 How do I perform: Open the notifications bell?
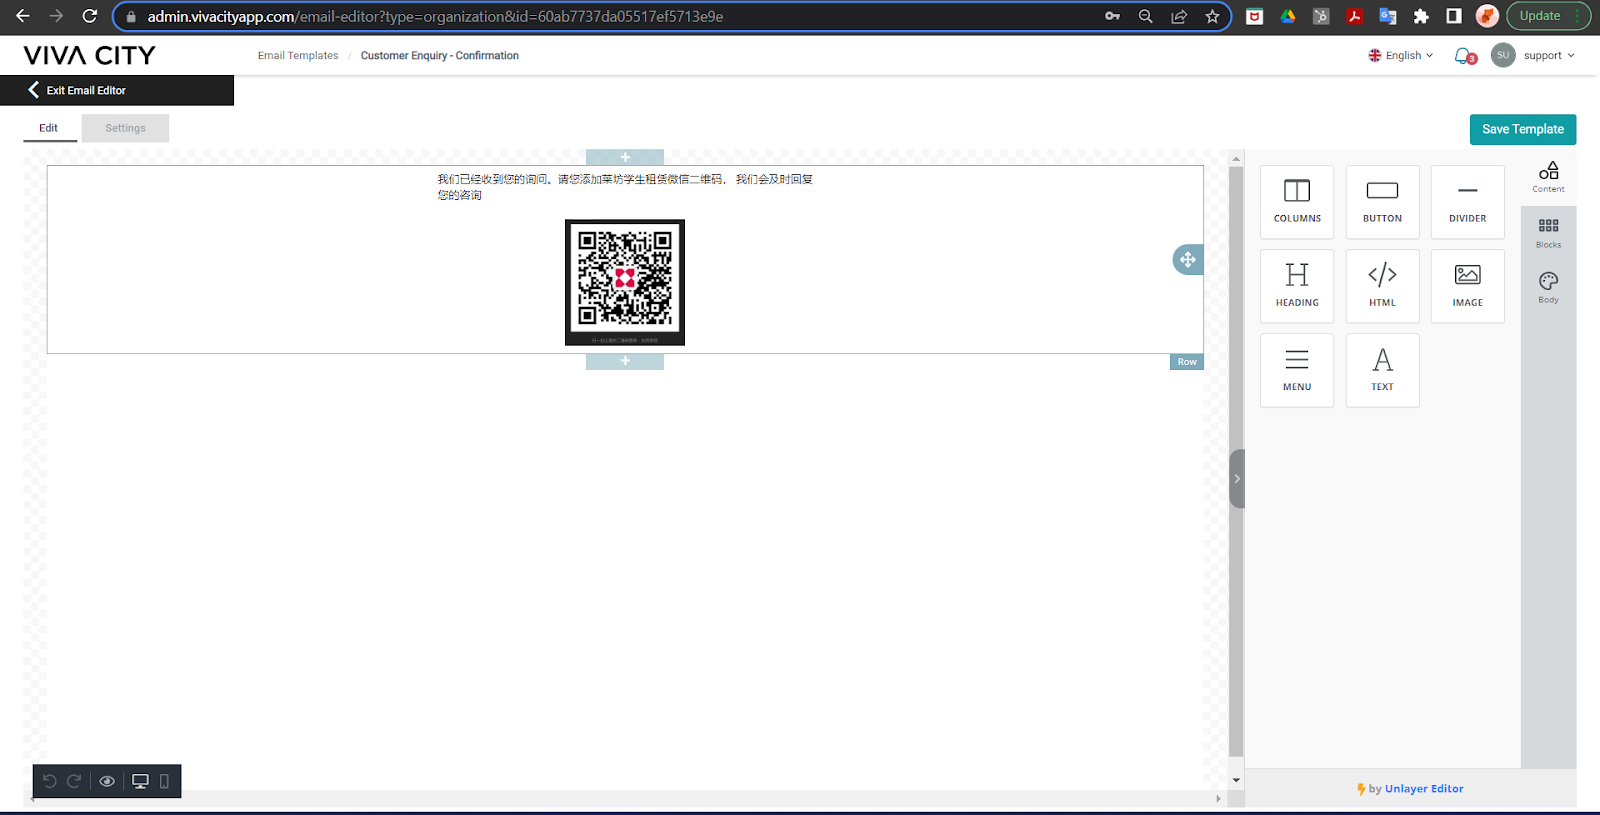(x=1465, y=56)
